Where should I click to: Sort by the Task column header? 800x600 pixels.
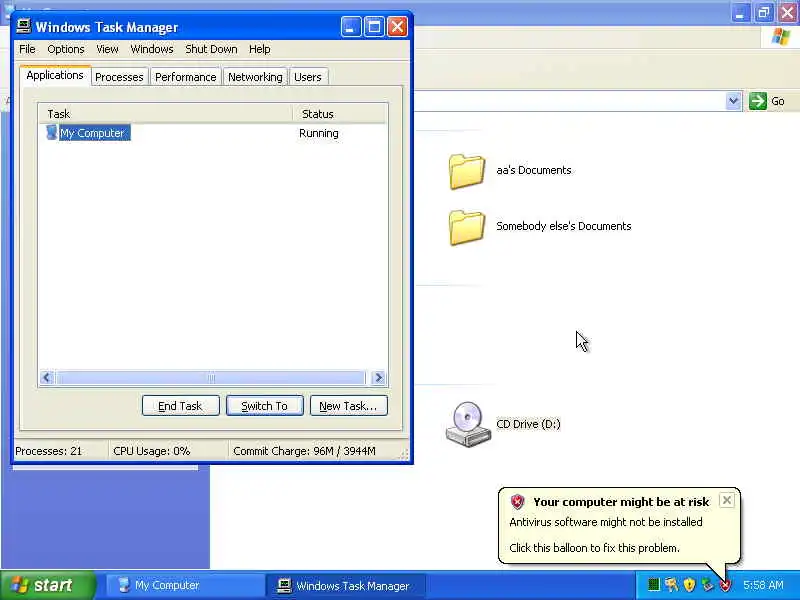(x=165, y=114)
